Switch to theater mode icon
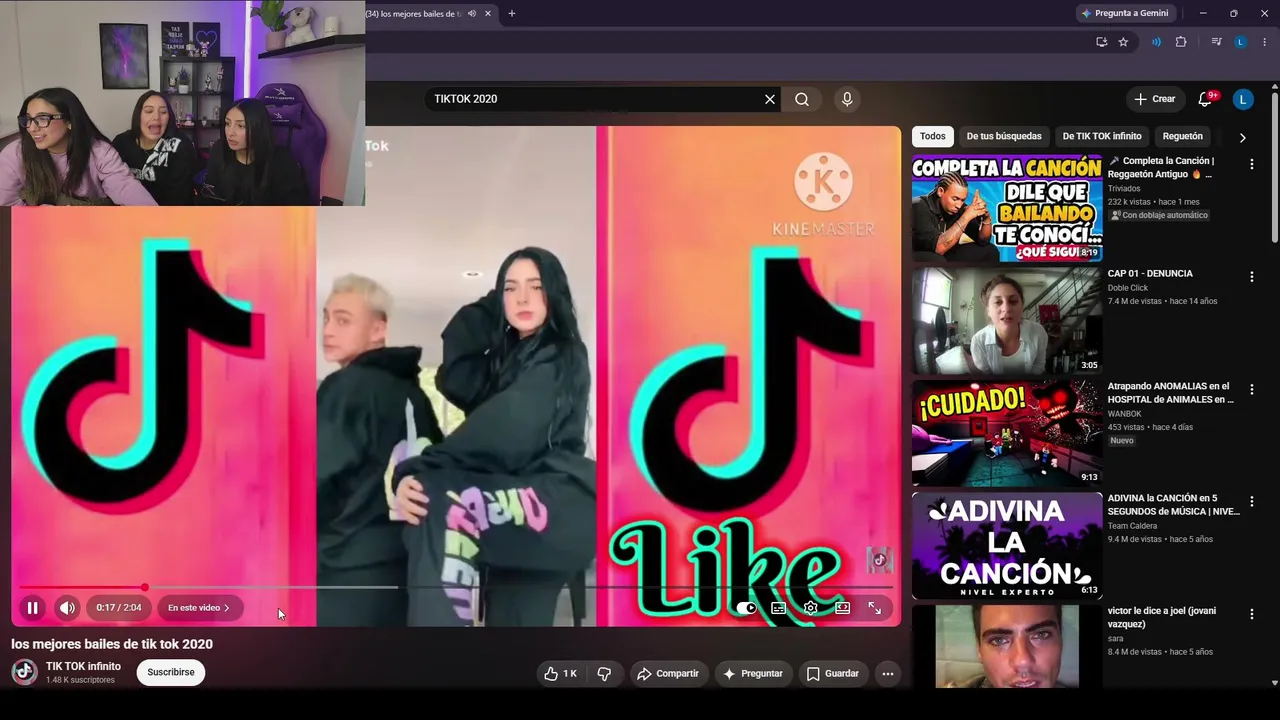1280x720 pixels. click(843, 608)
